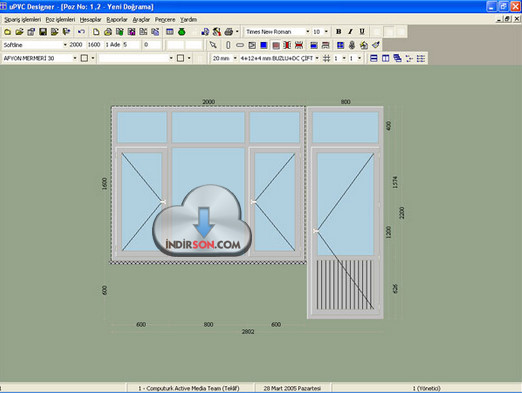Click the locked yellow page icon

point(108,32)
